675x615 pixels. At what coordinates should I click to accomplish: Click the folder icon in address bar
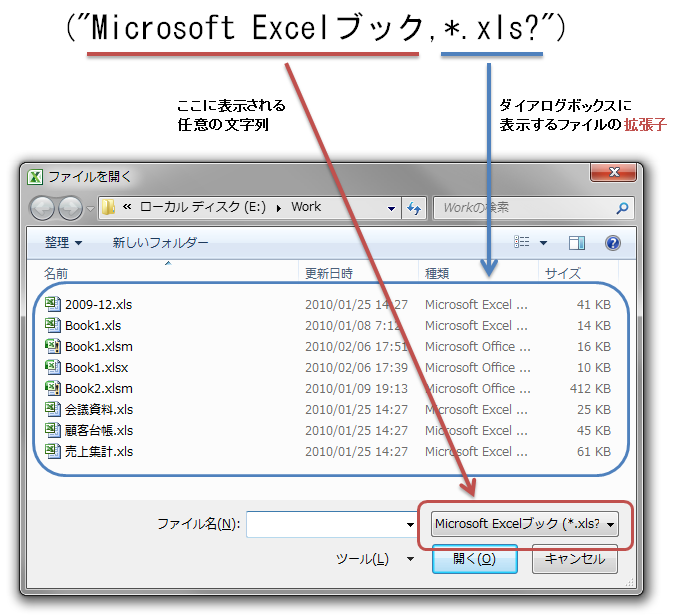click(108, 207)
